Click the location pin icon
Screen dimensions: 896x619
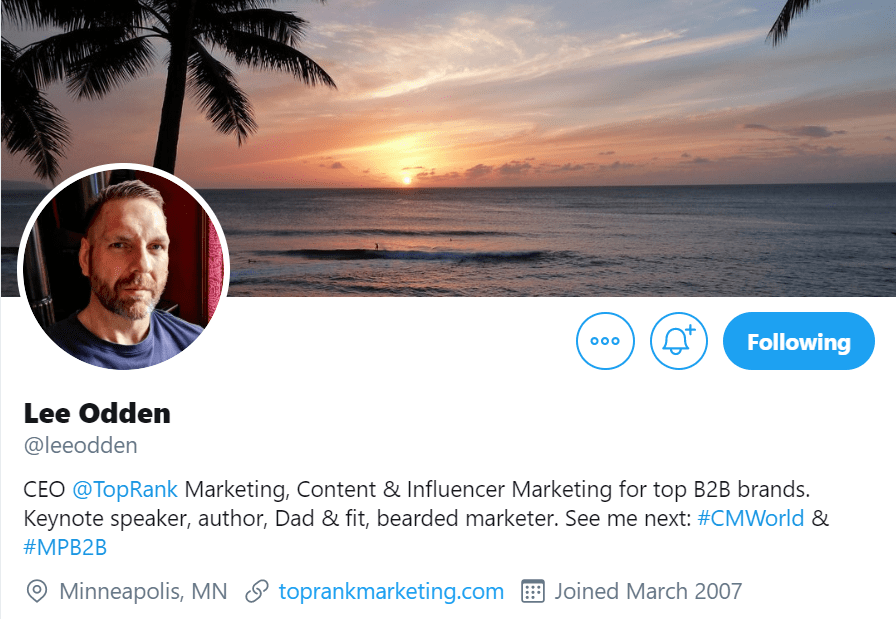[x=37, y=591]
